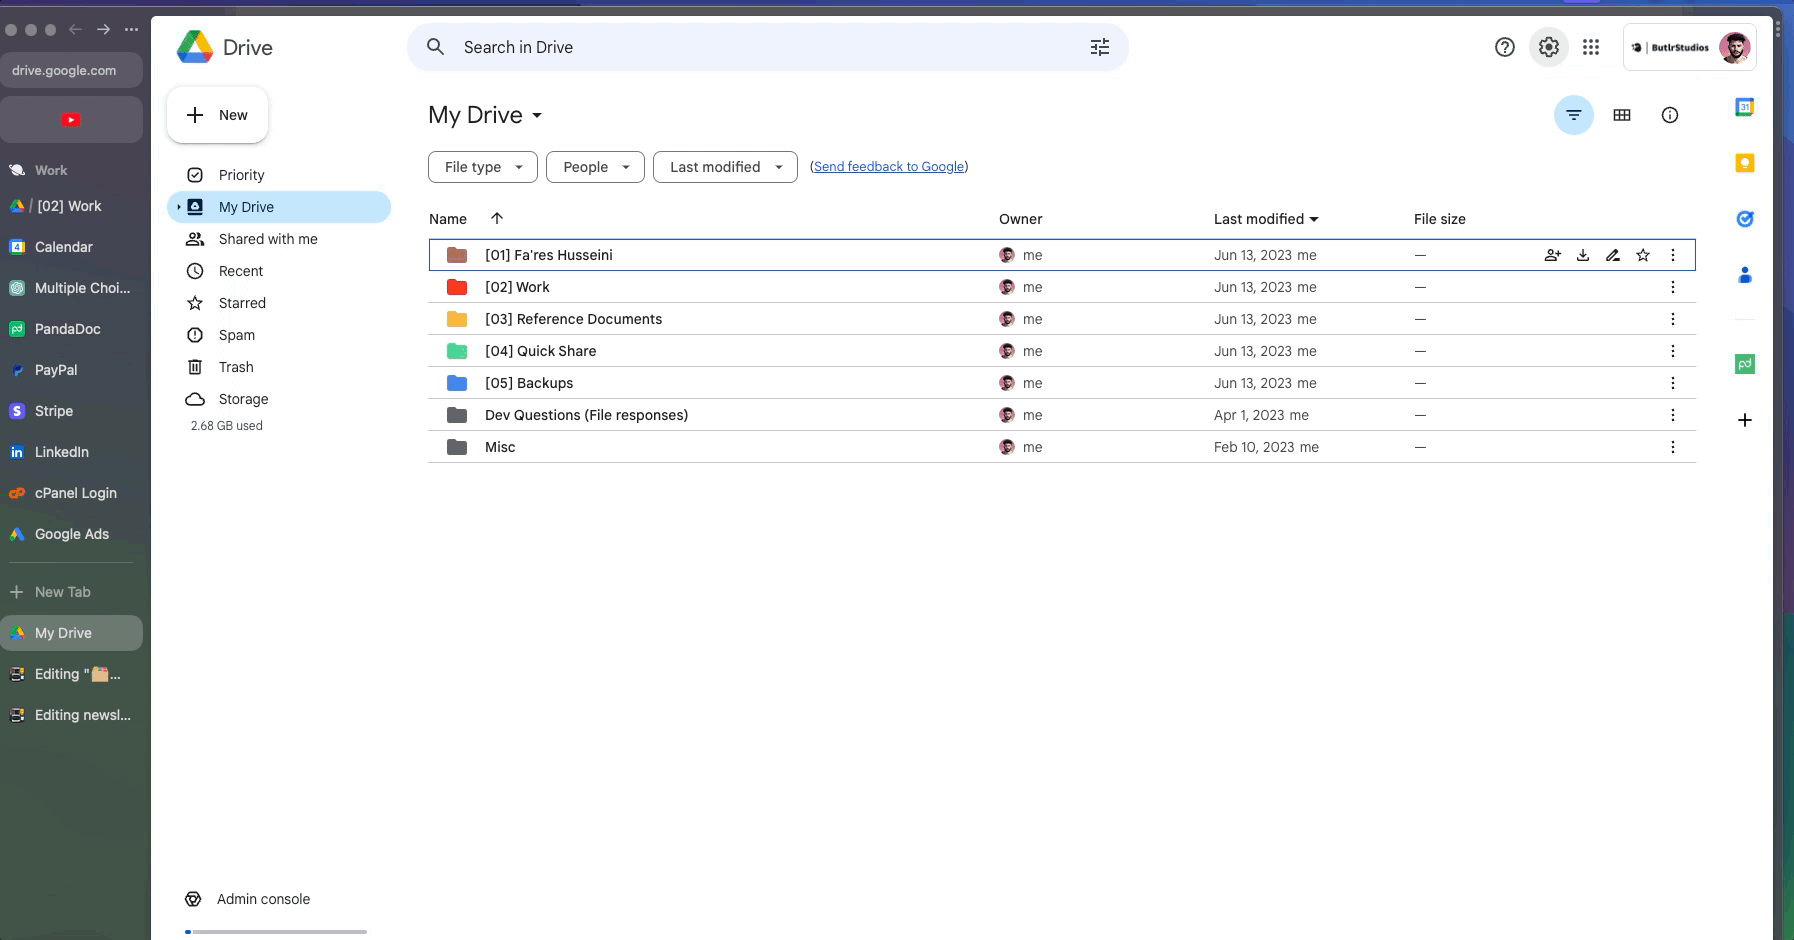Click share icon on Fa'res Husseini folder

[1552, 255]
